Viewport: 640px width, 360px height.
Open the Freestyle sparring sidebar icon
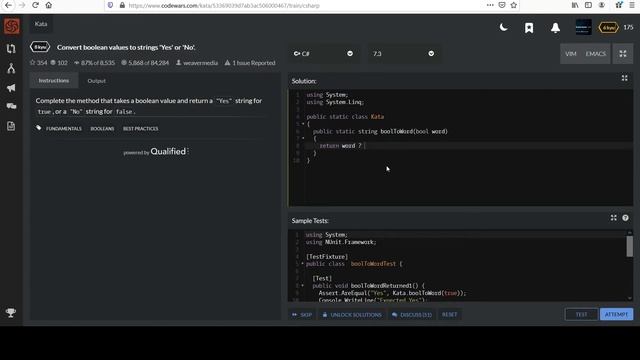point(11,68)
